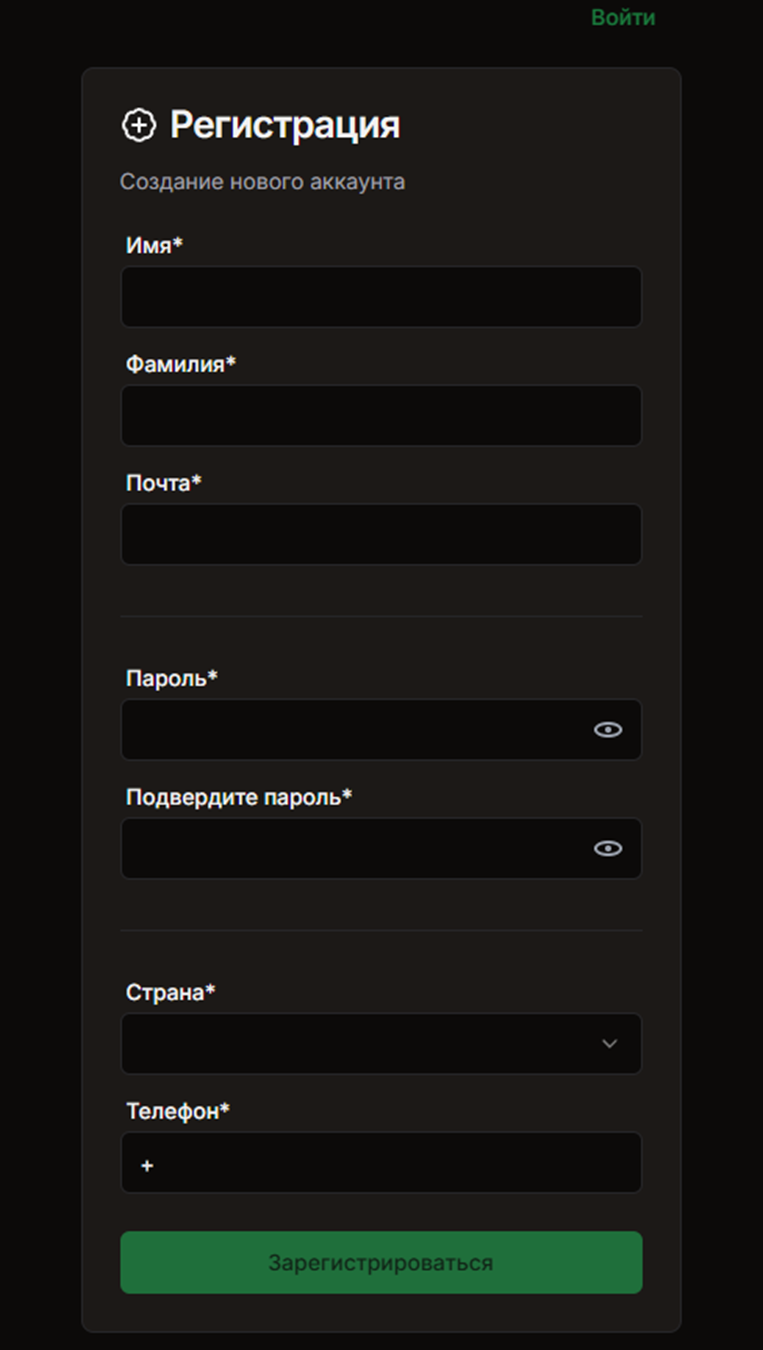Click the Телефон* label
The width and height of the screenshot is (763, 1350).
click(x=177, y=1112)
